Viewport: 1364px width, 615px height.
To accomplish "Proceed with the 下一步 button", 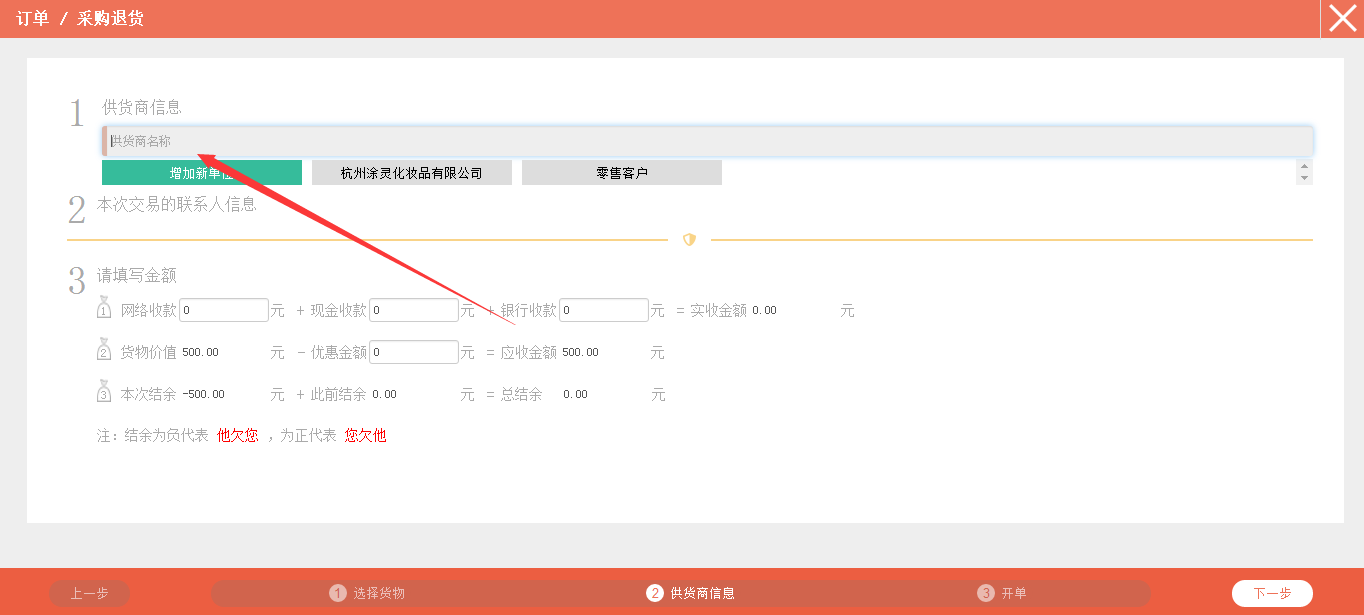I will (1272, 593).
